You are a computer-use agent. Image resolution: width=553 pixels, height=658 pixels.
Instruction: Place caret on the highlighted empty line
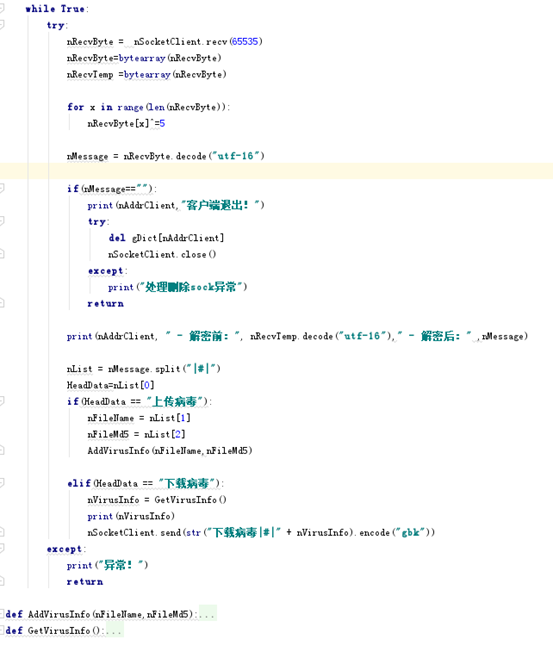coord(276,172)
